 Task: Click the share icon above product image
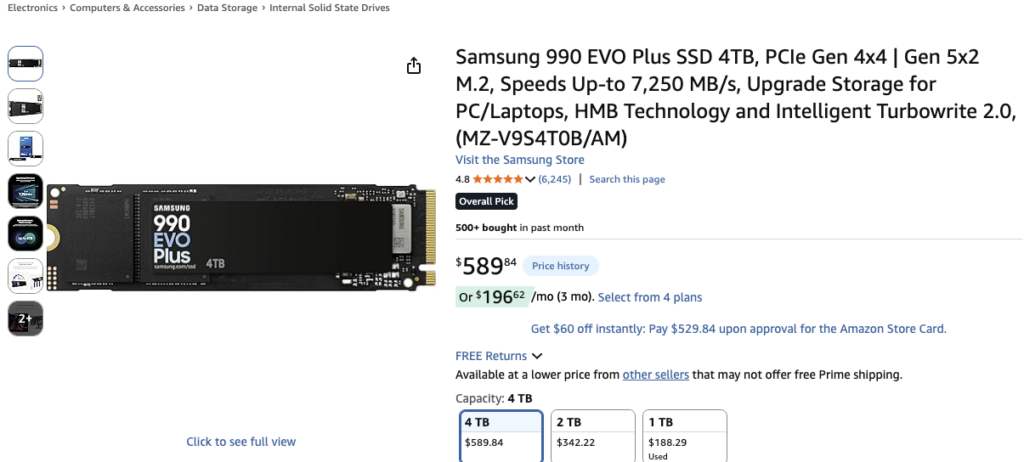click(414, 66)
